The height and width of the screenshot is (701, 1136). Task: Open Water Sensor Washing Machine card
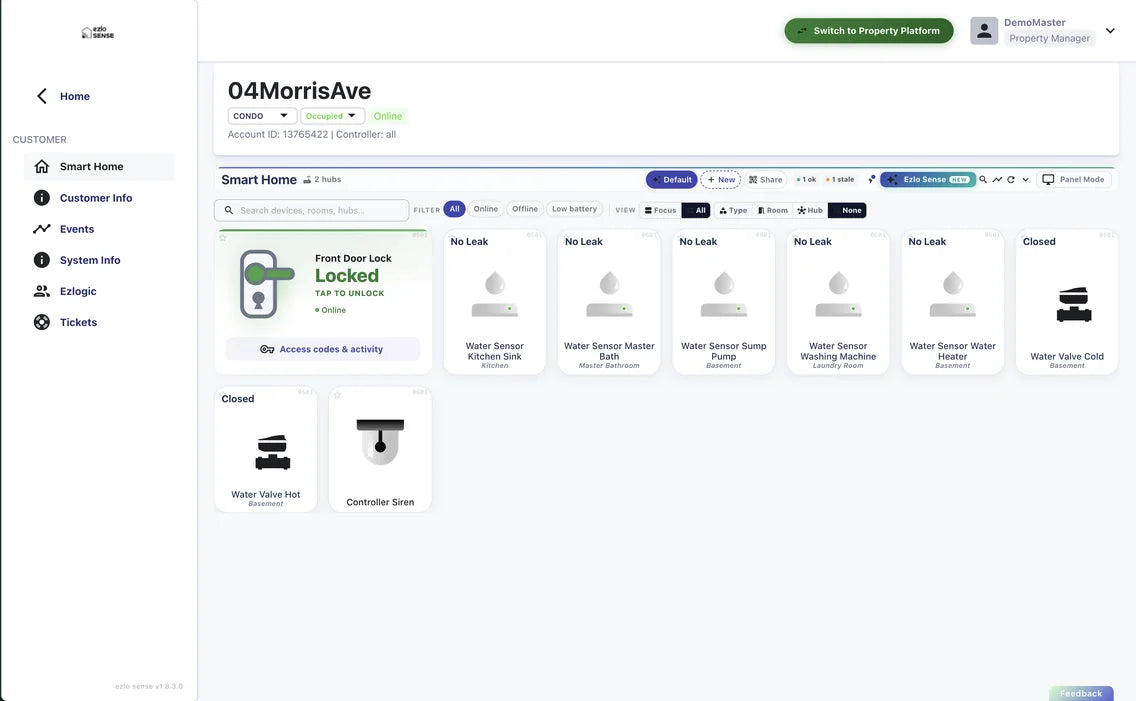pyautogui.click(x=838, y=302)
